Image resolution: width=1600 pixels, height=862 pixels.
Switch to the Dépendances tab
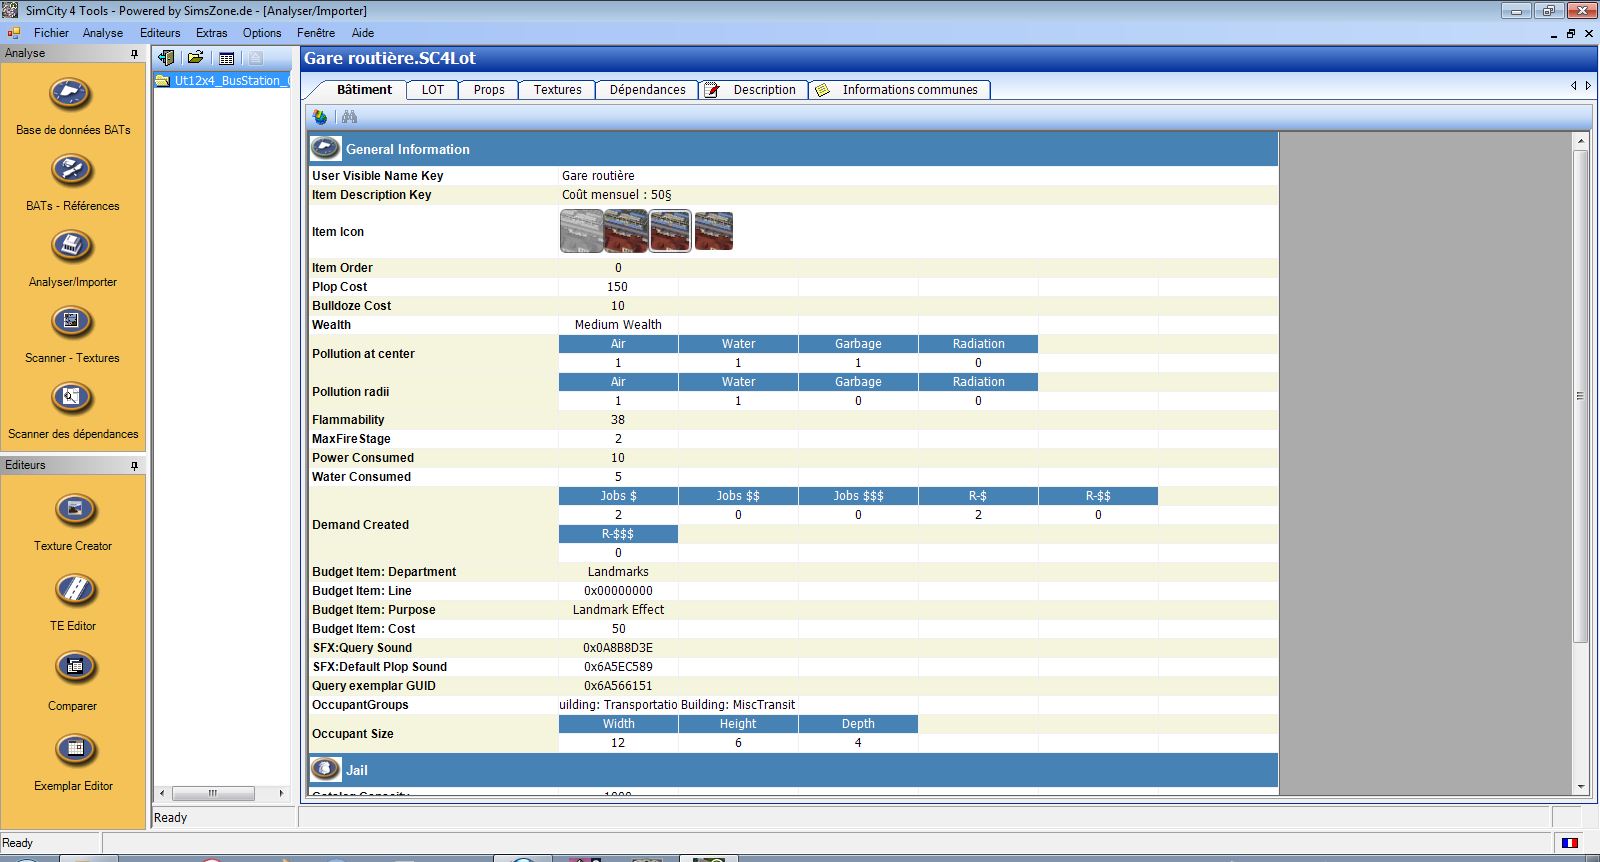(x=647, y=90)
